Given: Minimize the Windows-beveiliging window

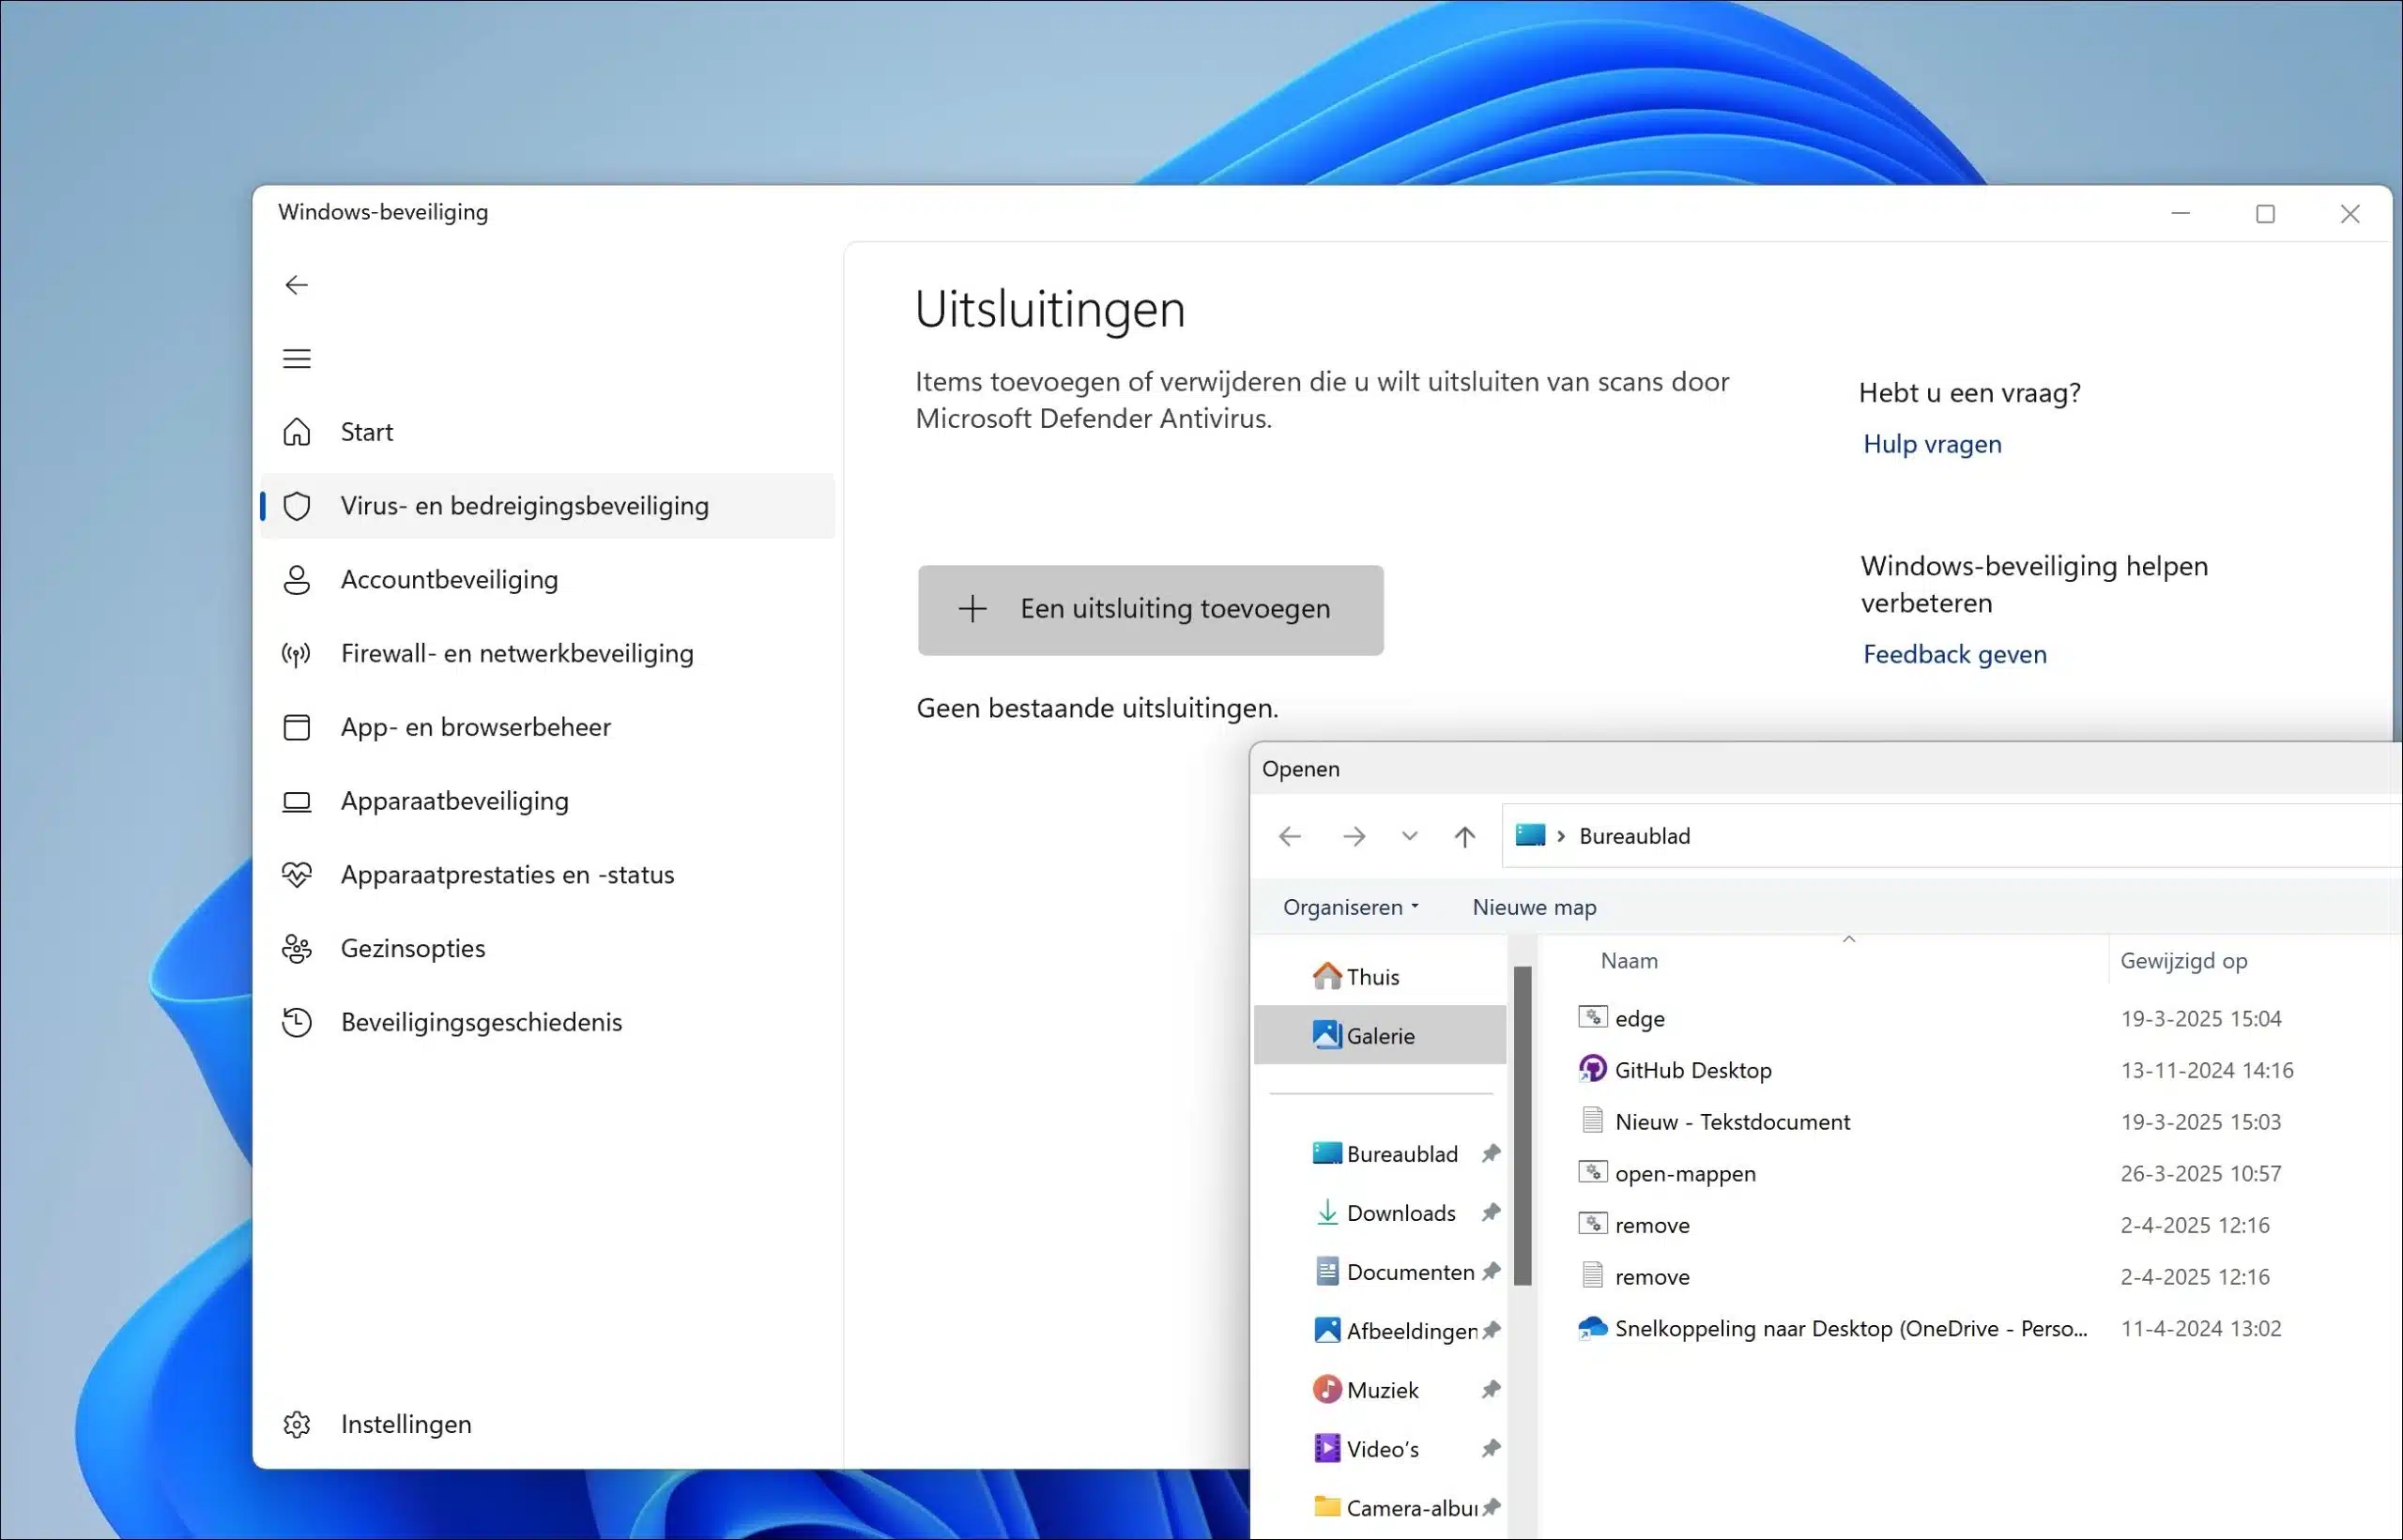Looking at the screenshot, I should click(2181, 214).
